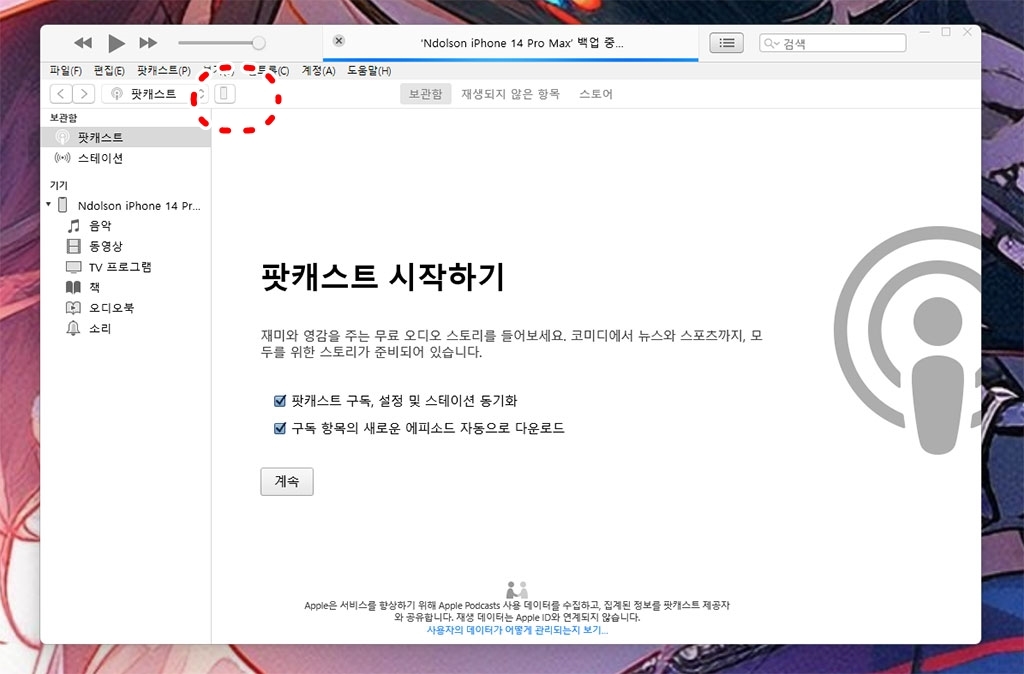Viewport: 1024px width, 674px height.
Task: Open 사용자의 데이터가 어떻게 관리되는지 보기 link
Action: [x=517, y=630]
